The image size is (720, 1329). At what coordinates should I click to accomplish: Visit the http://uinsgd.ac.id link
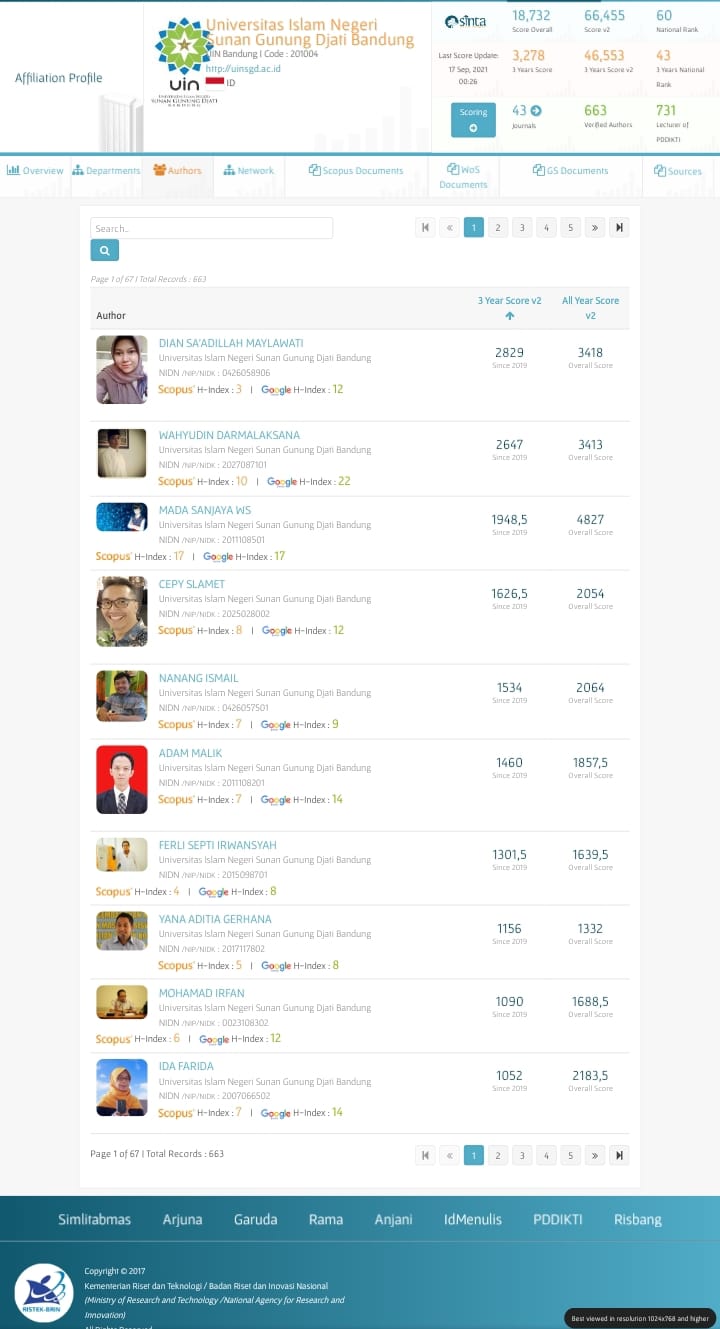click(x=244, y=68)
